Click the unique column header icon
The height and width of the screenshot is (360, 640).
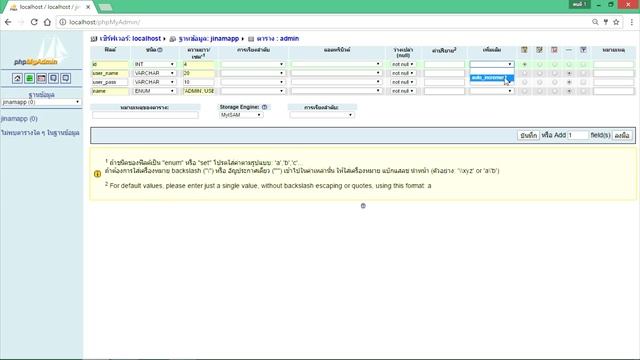pyautogui.click(x=554, y=50)
